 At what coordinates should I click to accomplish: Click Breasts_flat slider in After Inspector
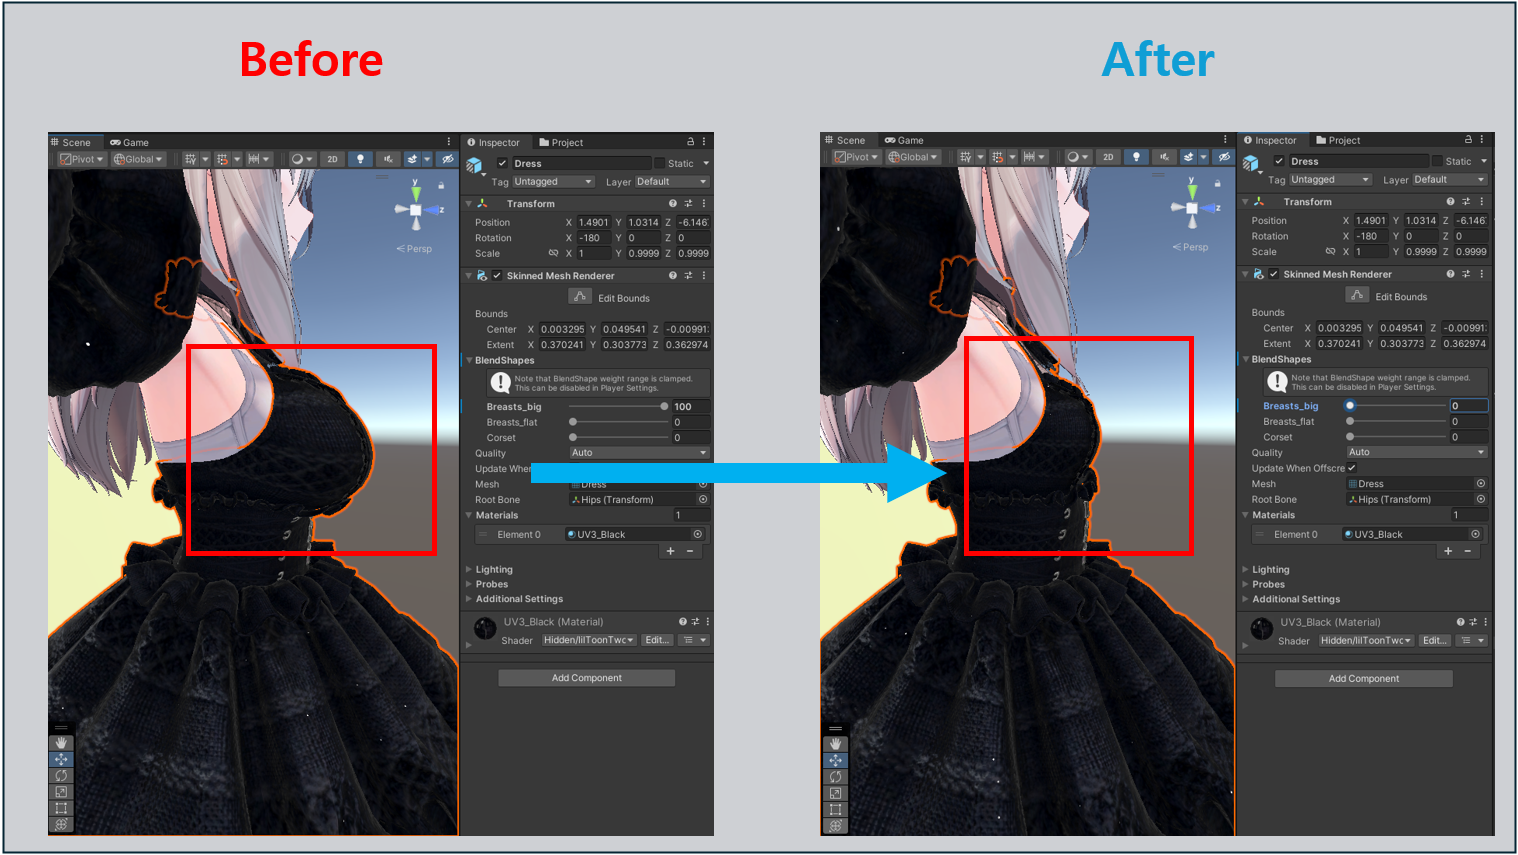pyautogui.click(x=1397, y=421)
